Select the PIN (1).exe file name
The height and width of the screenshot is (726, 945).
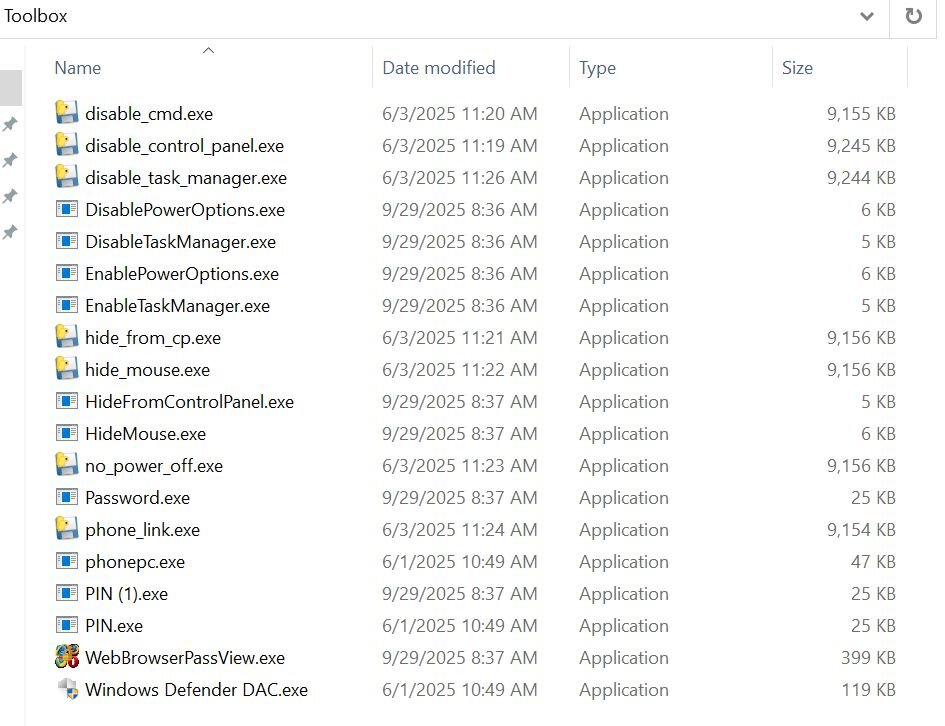click(x=126, y=594)
